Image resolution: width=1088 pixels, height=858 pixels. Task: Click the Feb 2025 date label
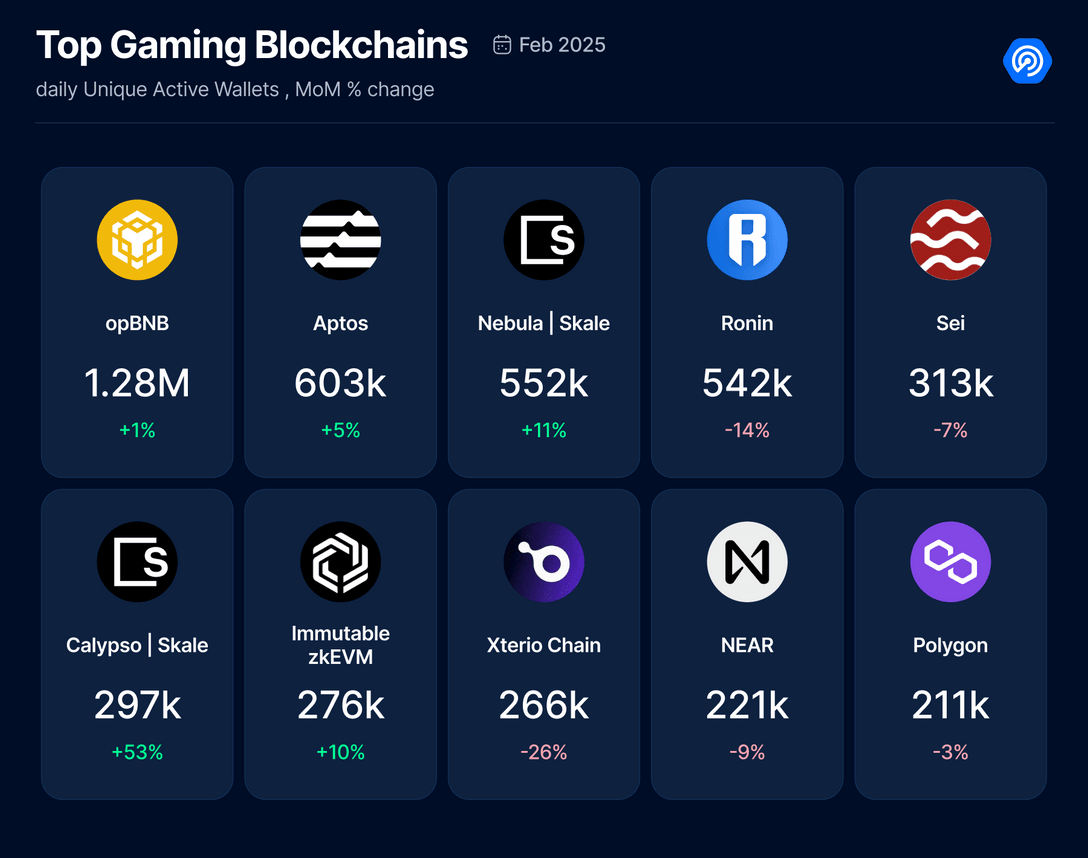pos(562,45)
